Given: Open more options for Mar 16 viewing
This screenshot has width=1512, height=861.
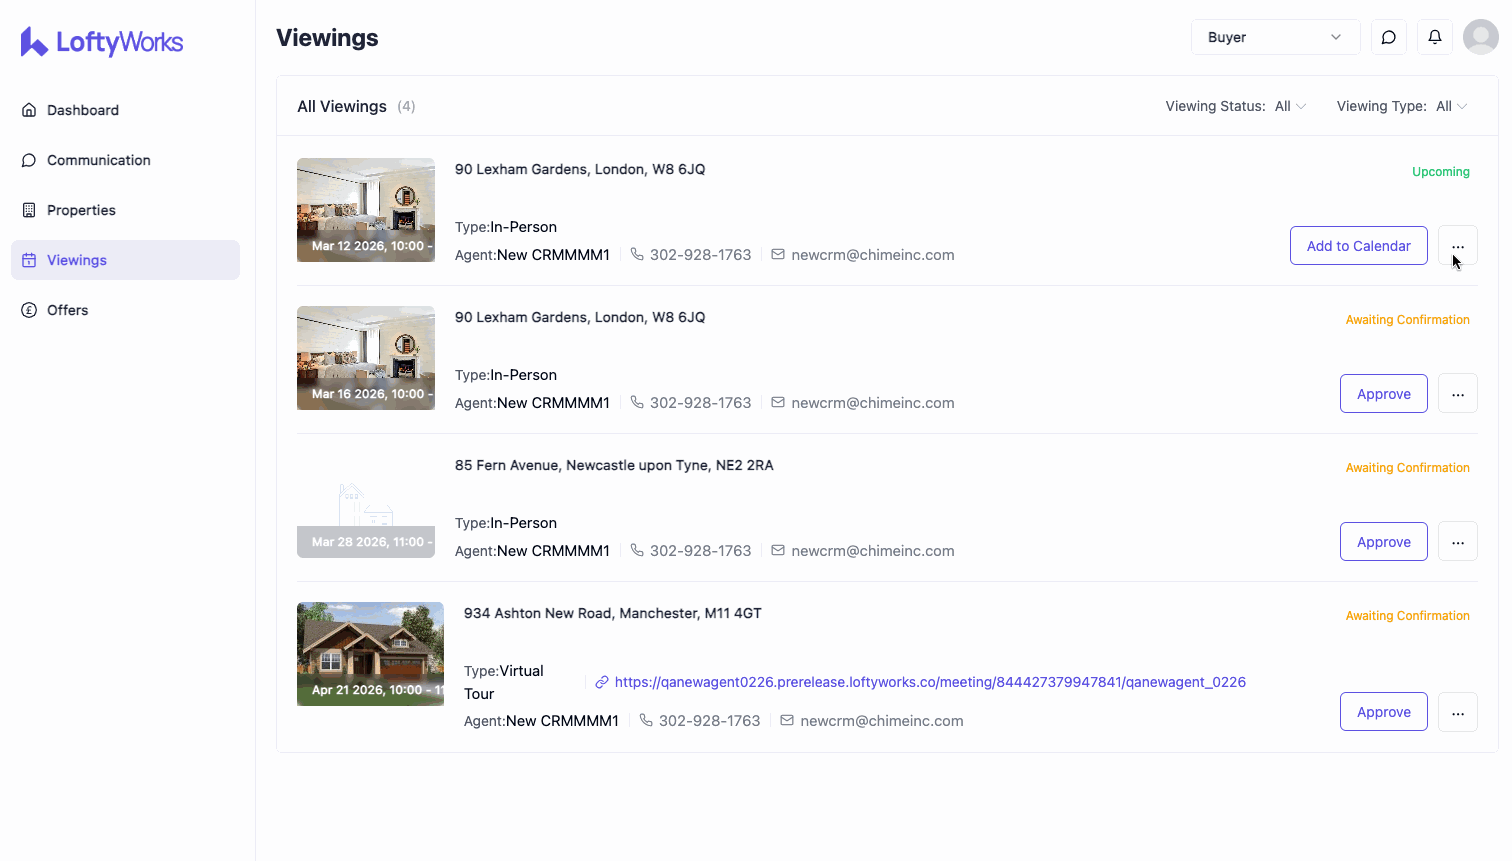Looking at the screenshot, I should click(x=1457, y=394).
